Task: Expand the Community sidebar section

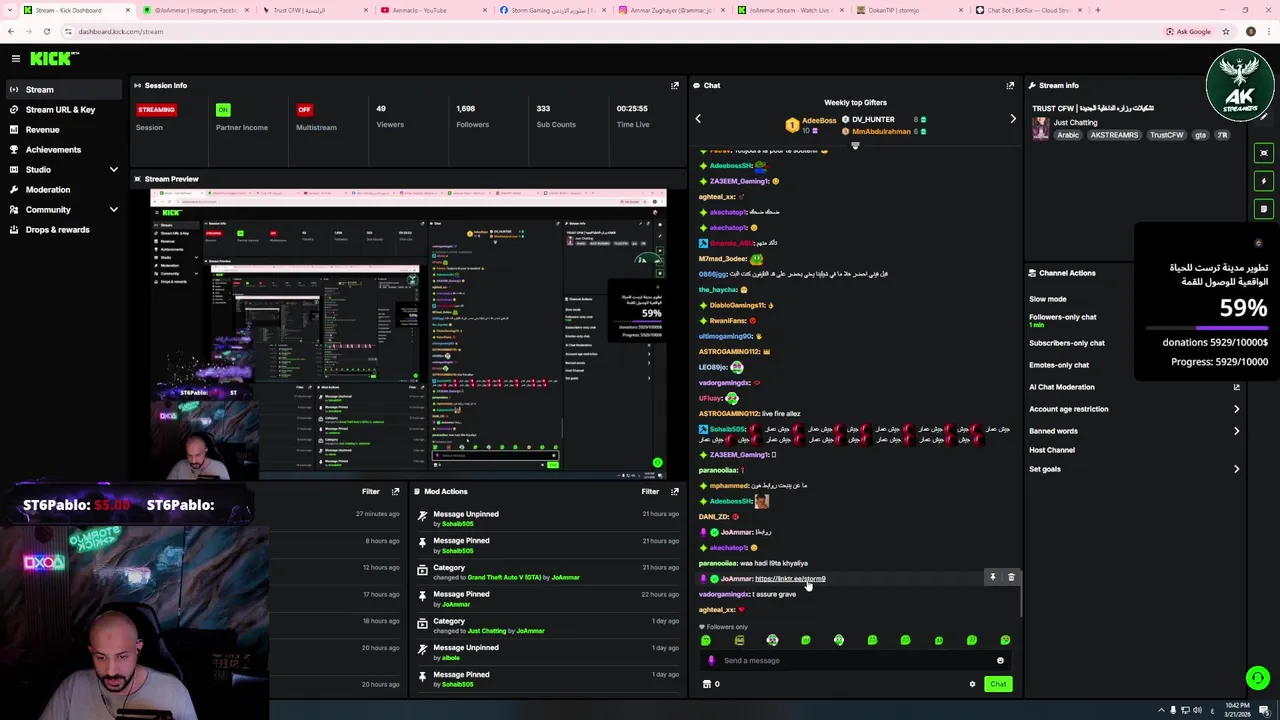Action: tap(113, 210)
